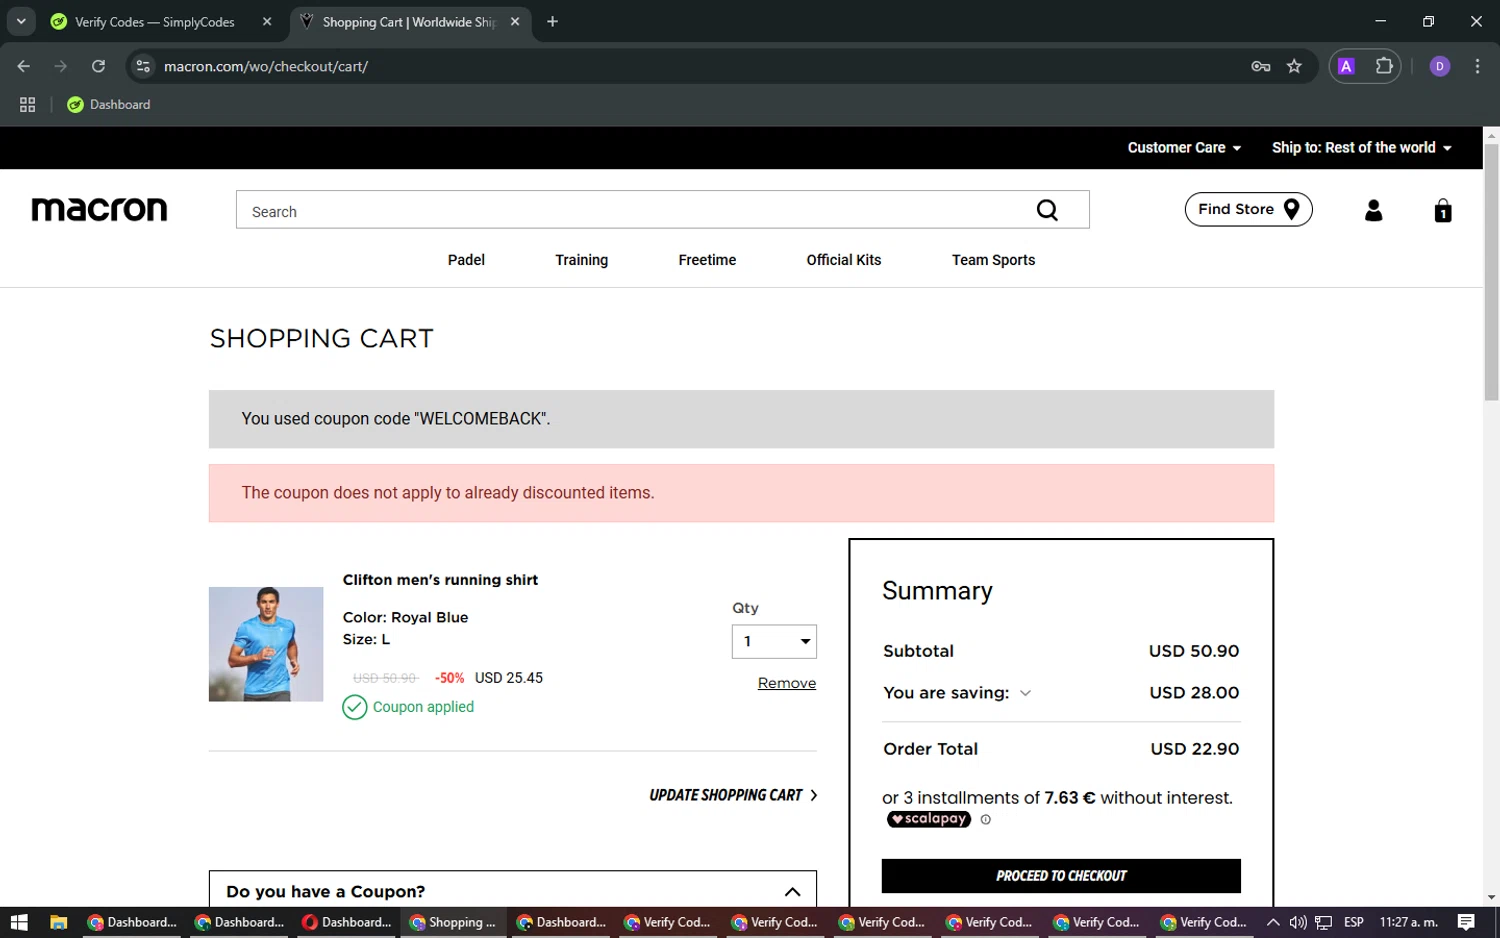Open the Team Sports menu
Viewport: 1500px width, 938px height.
pyautogui.click(x=993, y=260)
